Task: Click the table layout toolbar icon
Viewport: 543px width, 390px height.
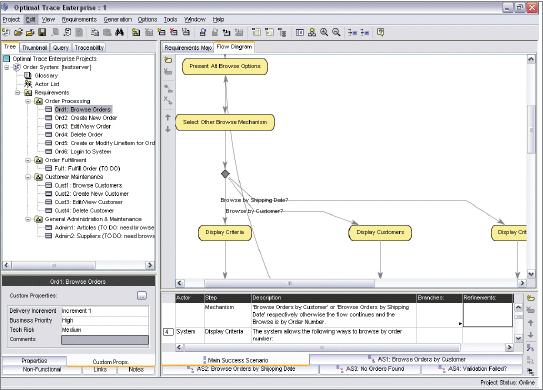Action: coord(300,33)
